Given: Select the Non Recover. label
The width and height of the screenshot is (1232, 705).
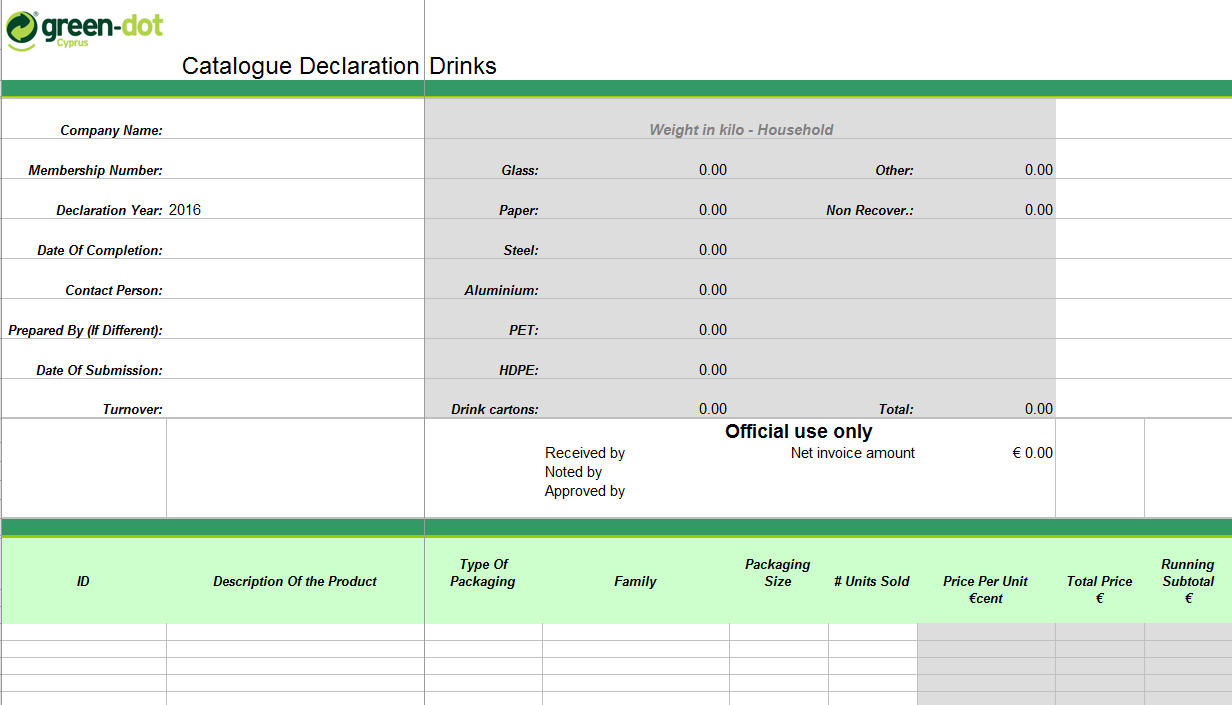Looking at the screenshot, I should tap(870, 210).
